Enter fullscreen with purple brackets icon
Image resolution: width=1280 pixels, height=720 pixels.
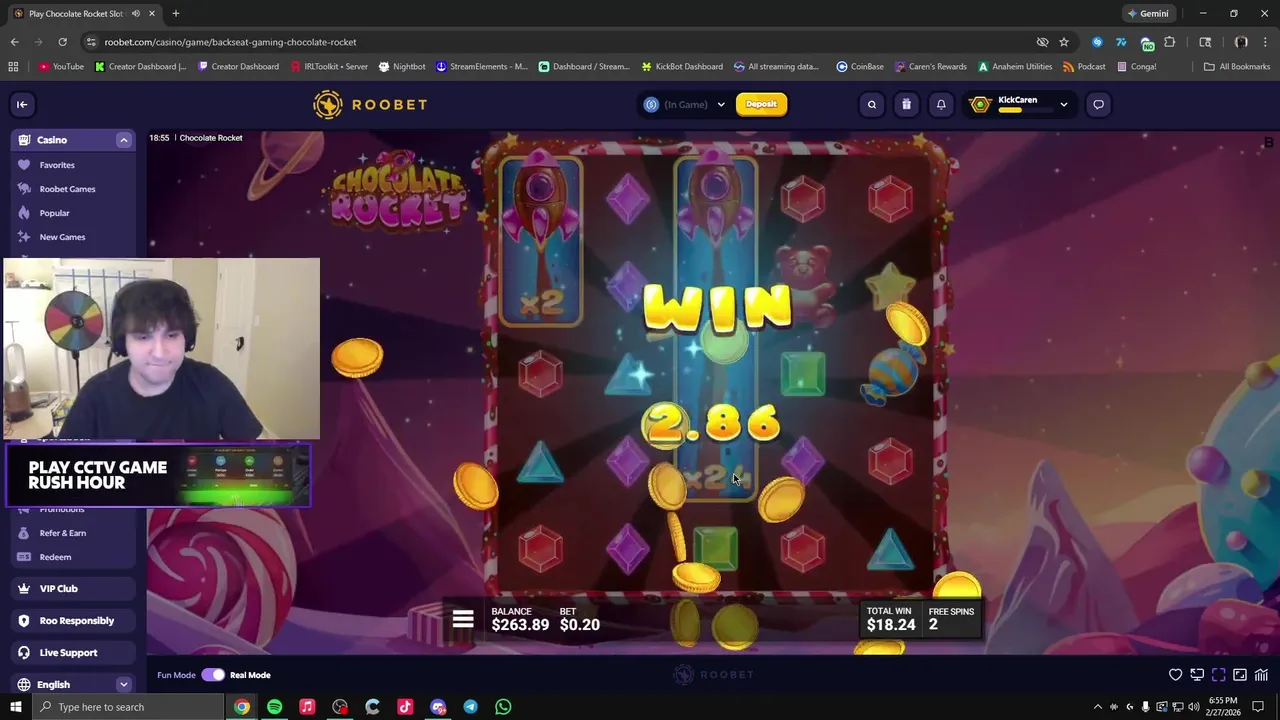tap(1218, 675)
